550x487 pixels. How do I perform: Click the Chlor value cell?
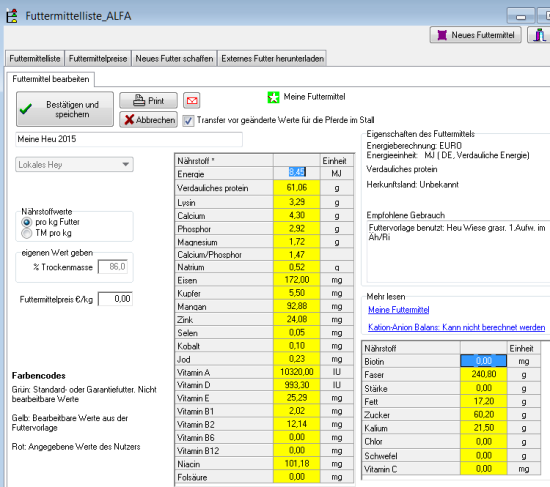(484, 442)
